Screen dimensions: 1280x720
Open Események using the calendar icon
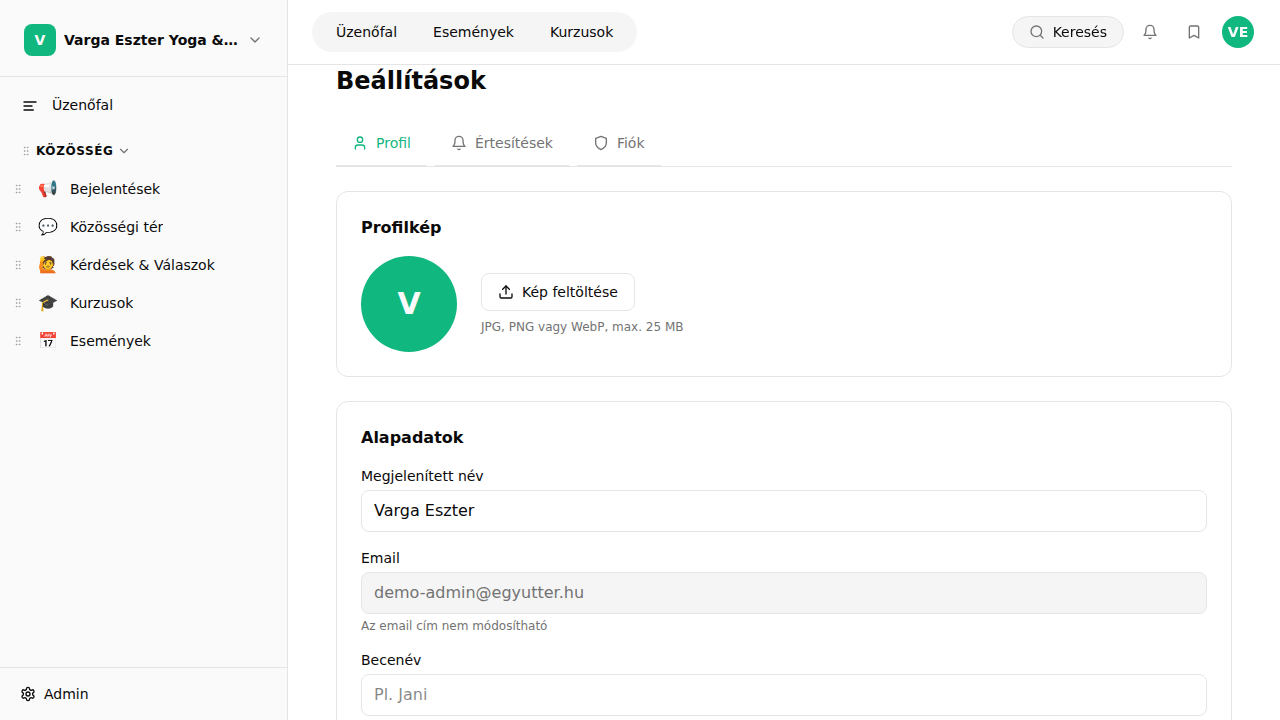pyautogui.click(x=47, y=340)
